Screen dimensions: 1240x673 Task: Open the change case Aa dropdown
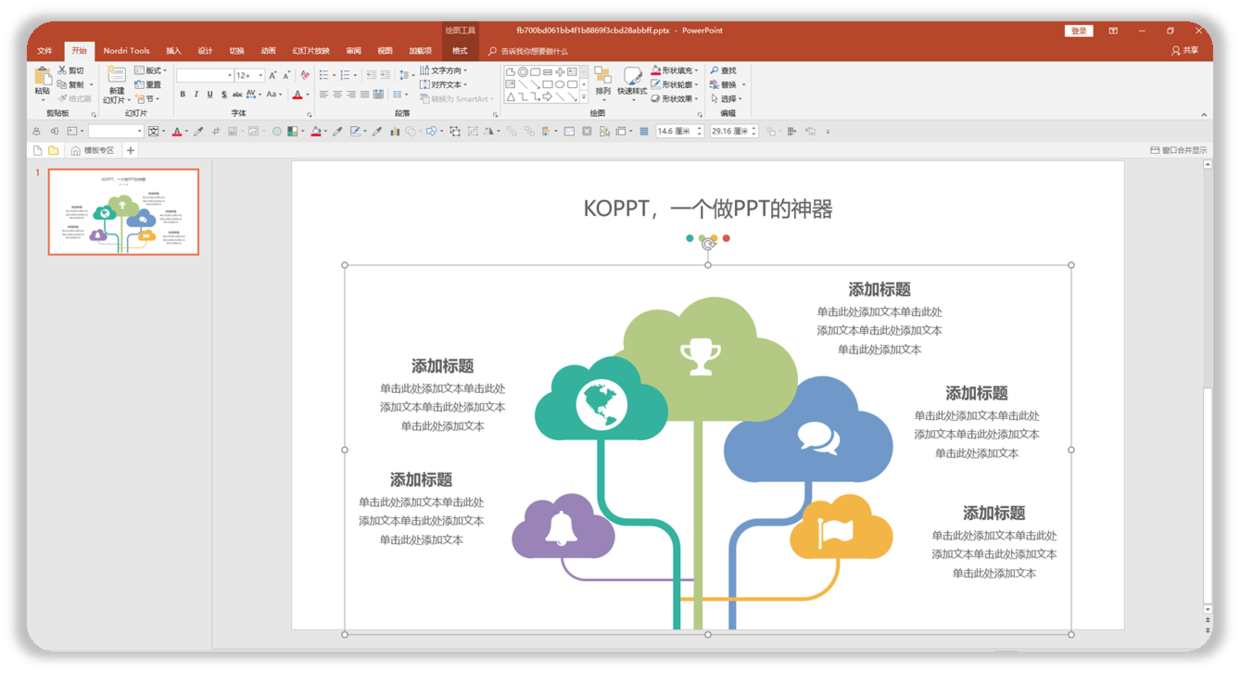[275, 94]
